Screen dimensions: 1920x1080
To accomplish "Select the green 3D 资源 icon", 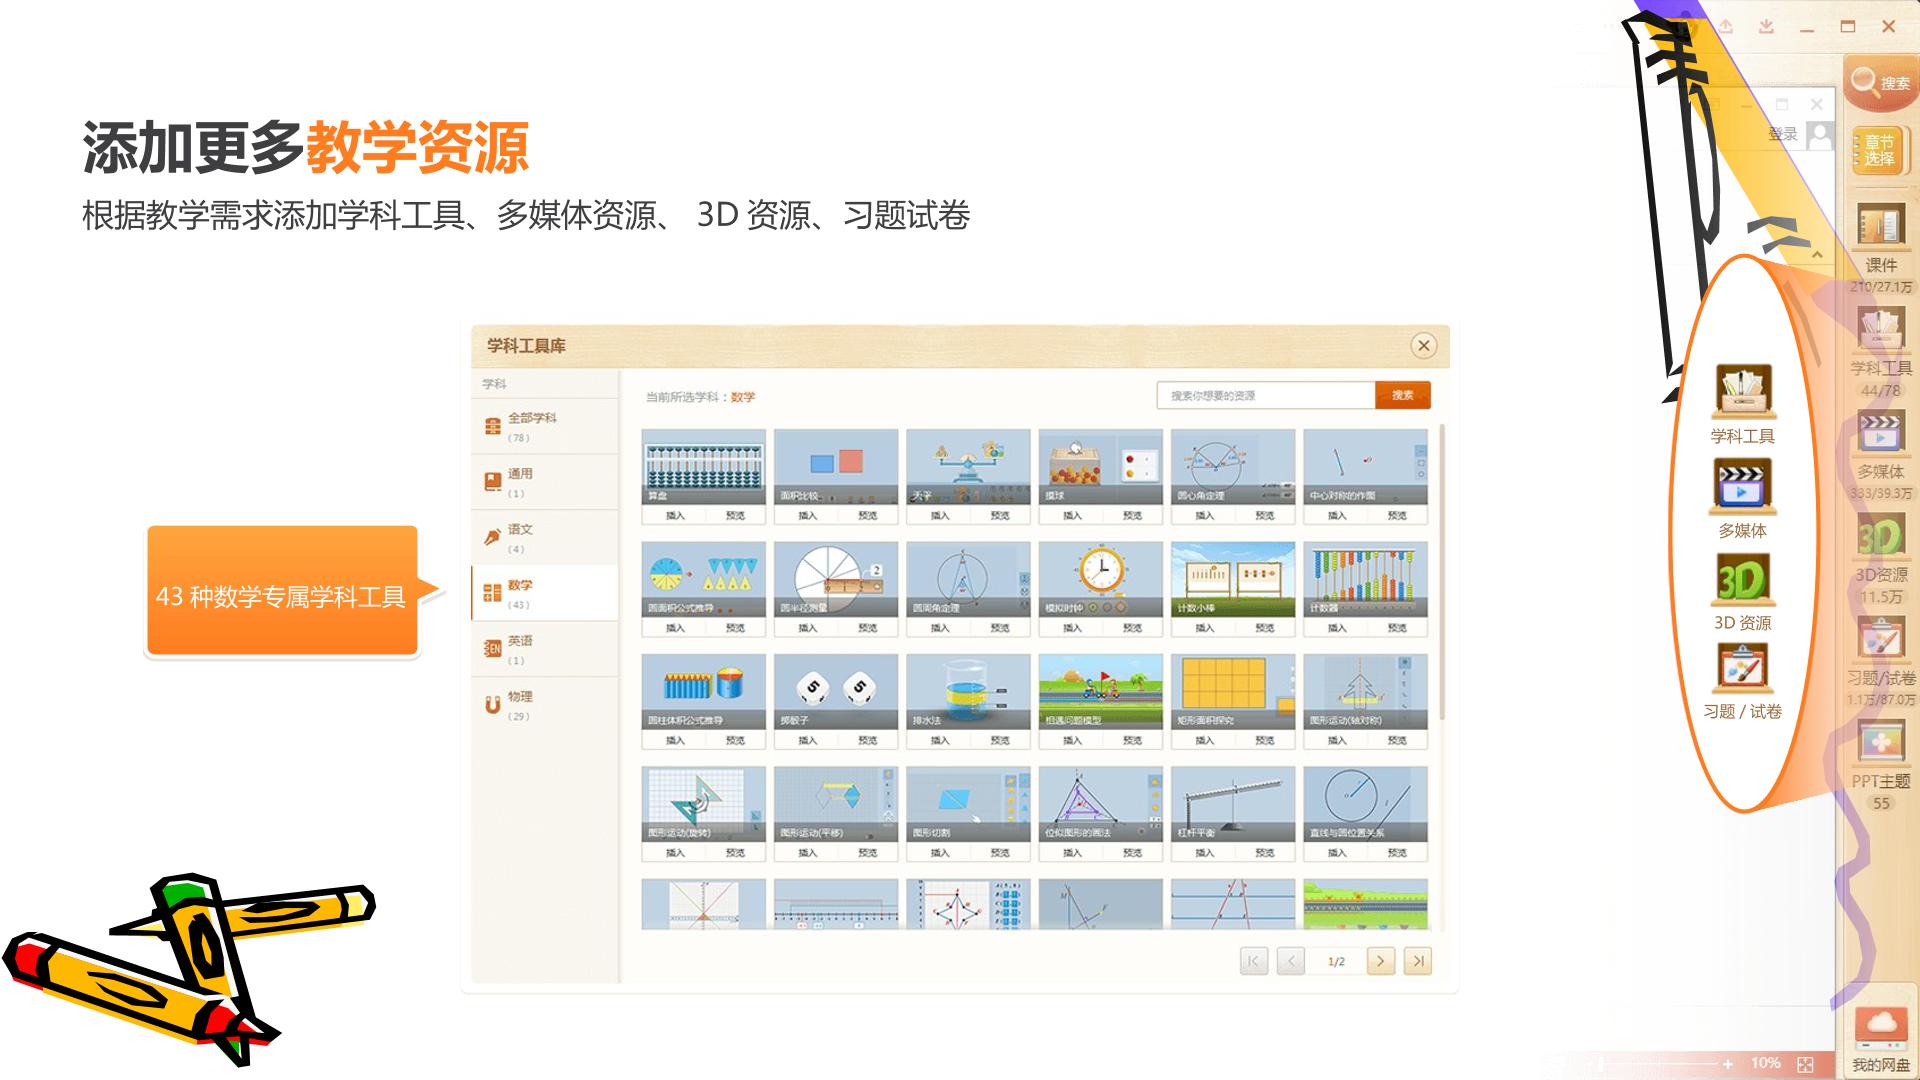I will tap(1743, 579).
